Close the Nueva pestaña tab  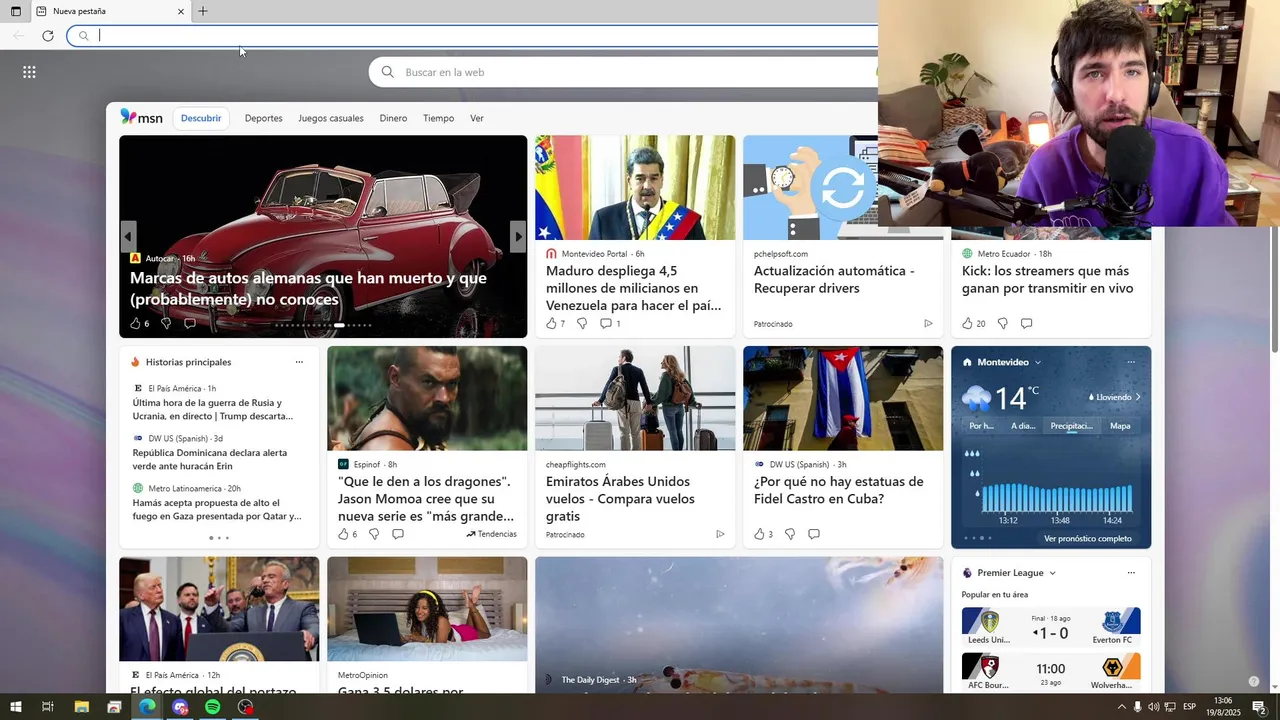[x=181, y=11]
